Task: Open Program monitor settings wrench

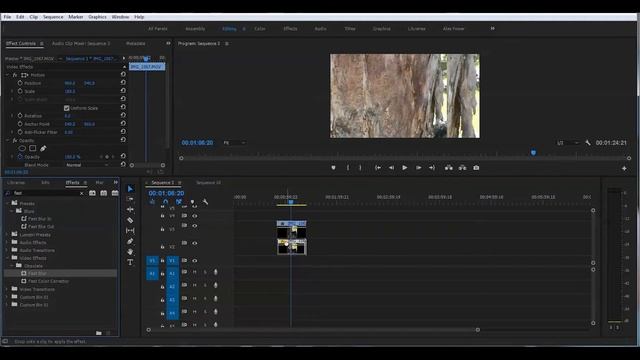Action: [588, 143]
